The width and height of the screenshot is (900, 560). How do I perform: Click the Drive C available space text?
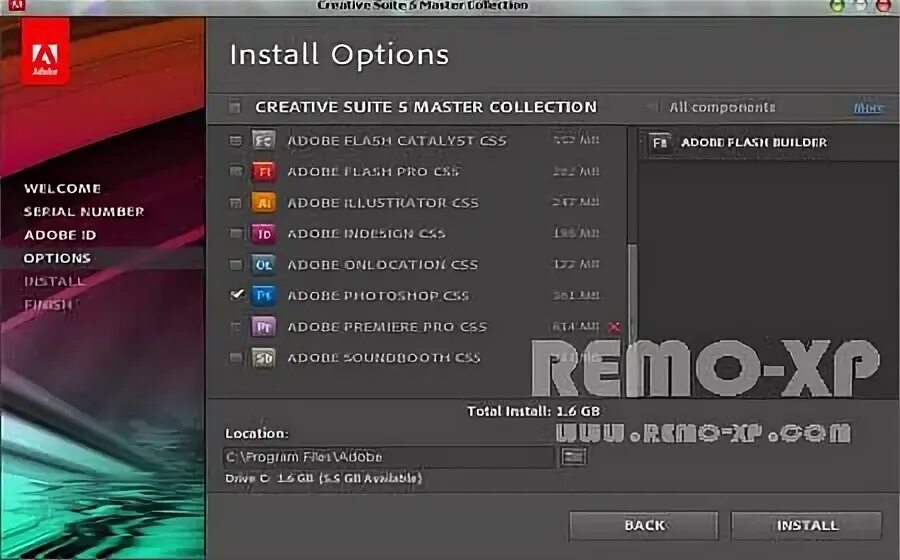323,478
